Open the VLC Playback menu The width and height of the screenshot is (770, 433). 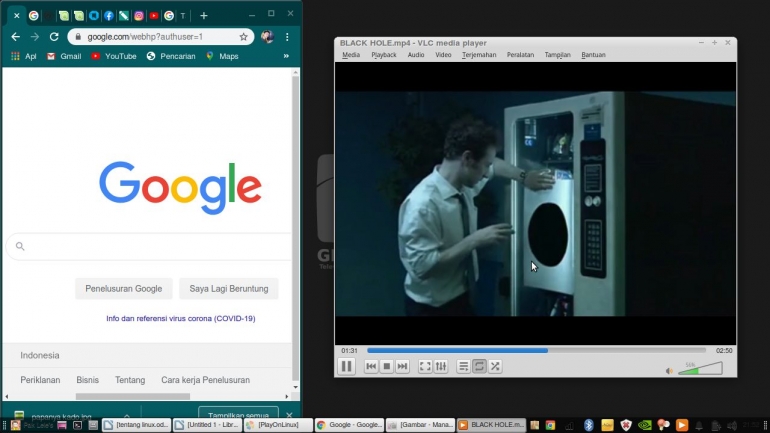(x=384, y=55)
